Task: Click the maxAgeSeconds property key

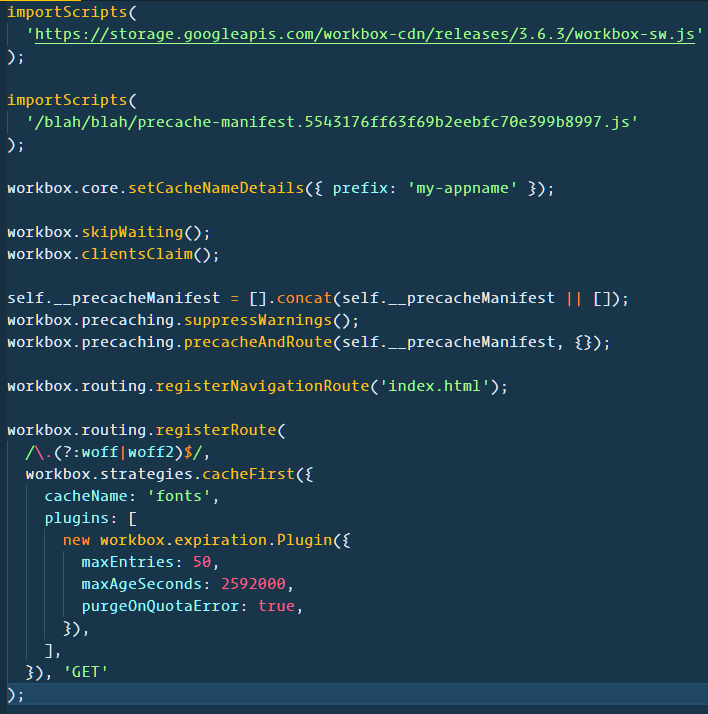Action: [x=142, y=584]
